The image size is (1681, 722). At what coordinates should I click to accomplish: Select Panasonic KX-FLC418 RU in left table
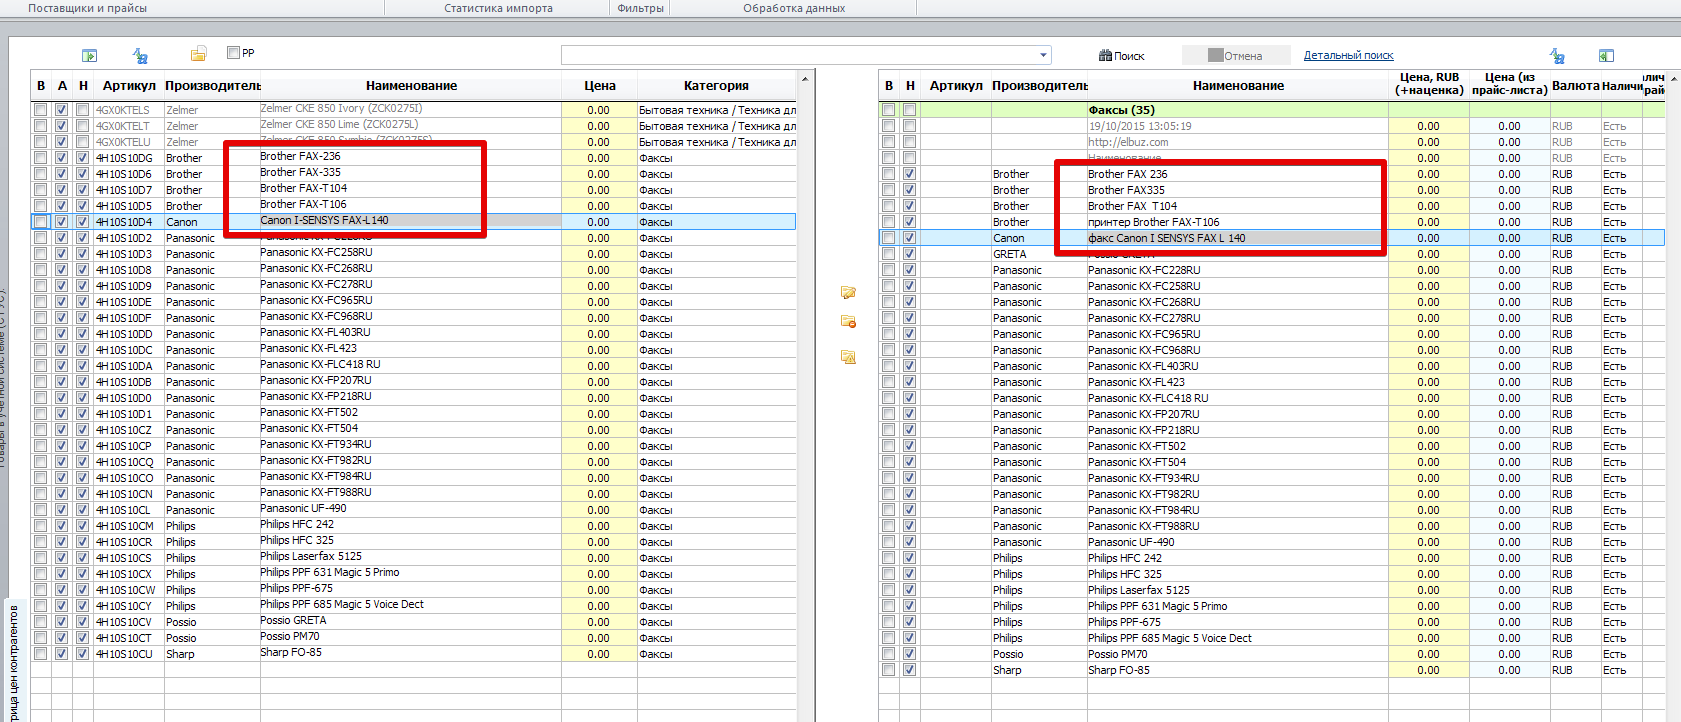[320, 364]
